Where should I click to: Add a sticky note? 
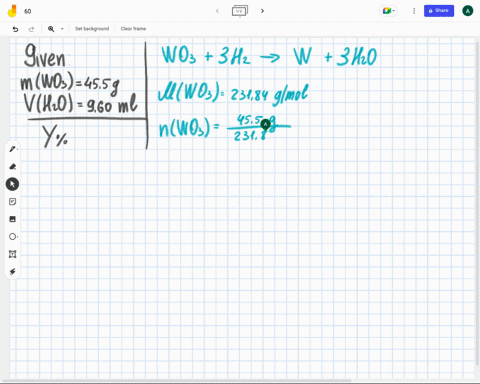click(x=12, y=202)
